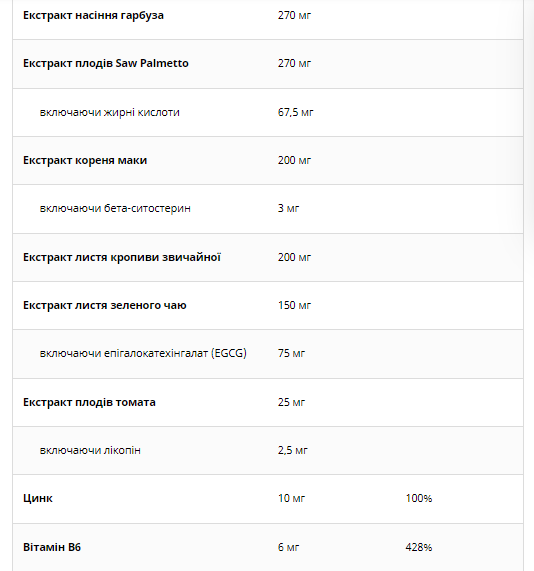Click the 150 мг green tea amount
This screenshot has height=571, width=534.
pyautogui.click(x=294, y=305)
